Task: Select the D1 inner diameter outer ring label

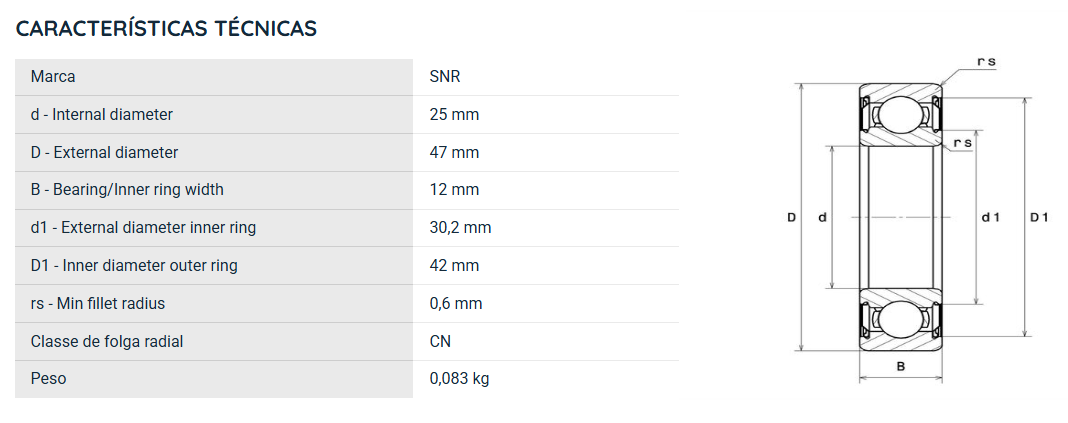Action: tap(134, 266)
